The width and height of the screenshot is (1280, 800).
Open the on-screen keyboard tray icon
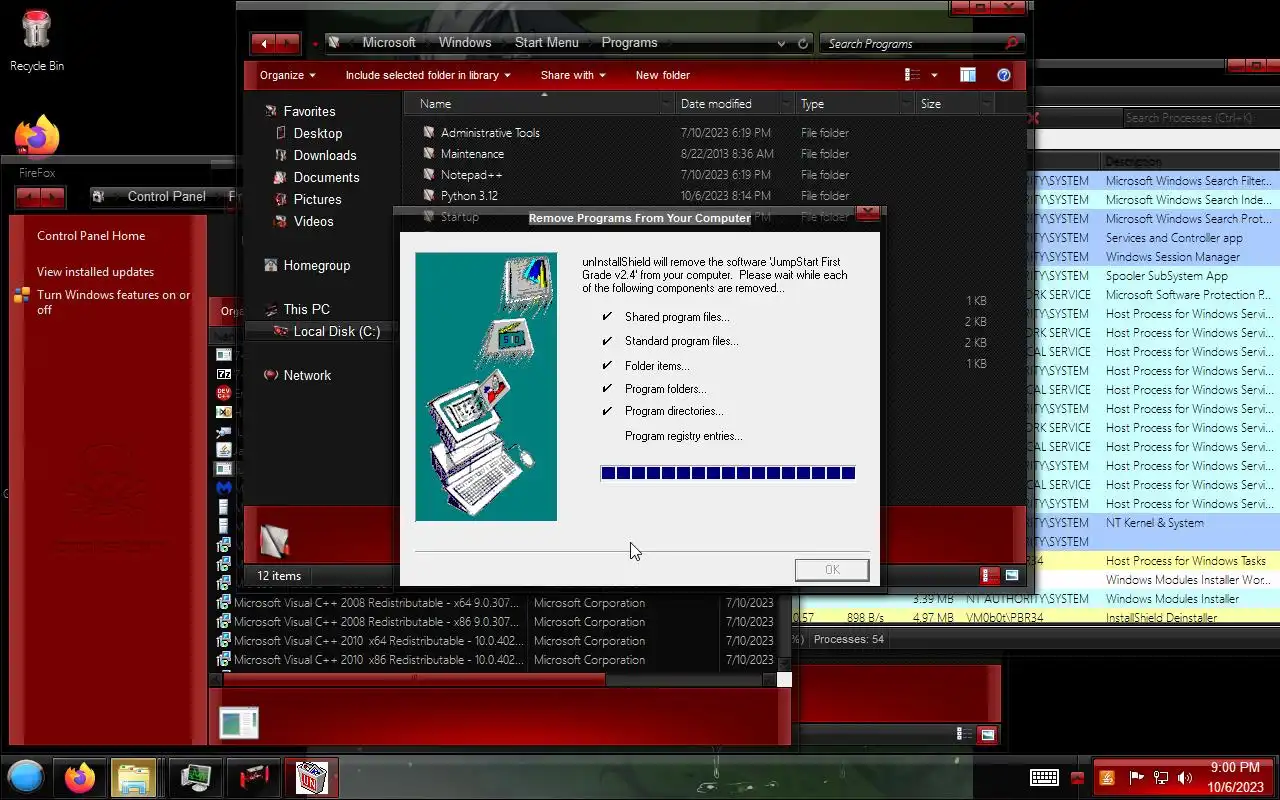tap(1045, 777)
